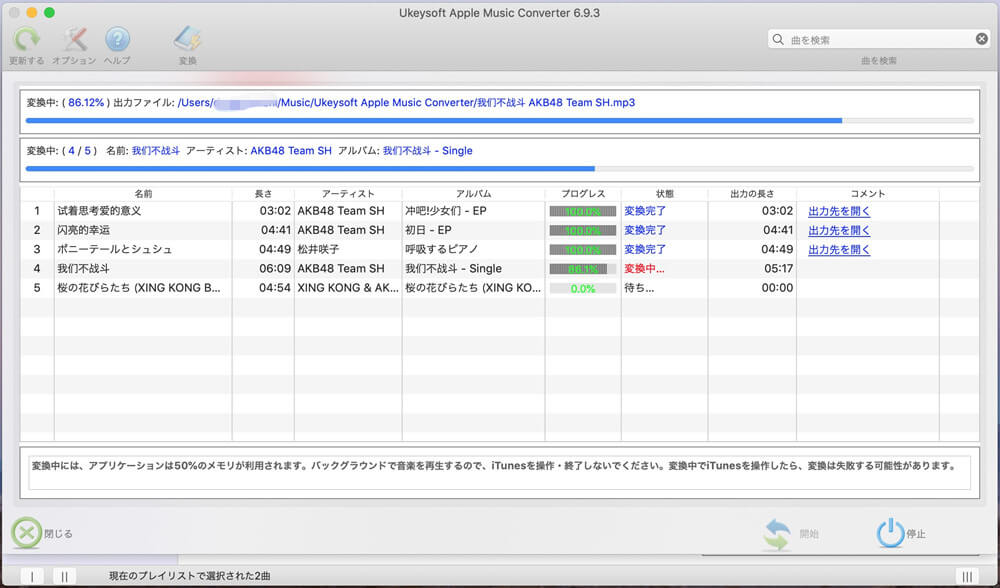Viewport: 1000px width, 588px height.
Task: Click the Start (開始) arrows icon
Action: coord(777,534)
